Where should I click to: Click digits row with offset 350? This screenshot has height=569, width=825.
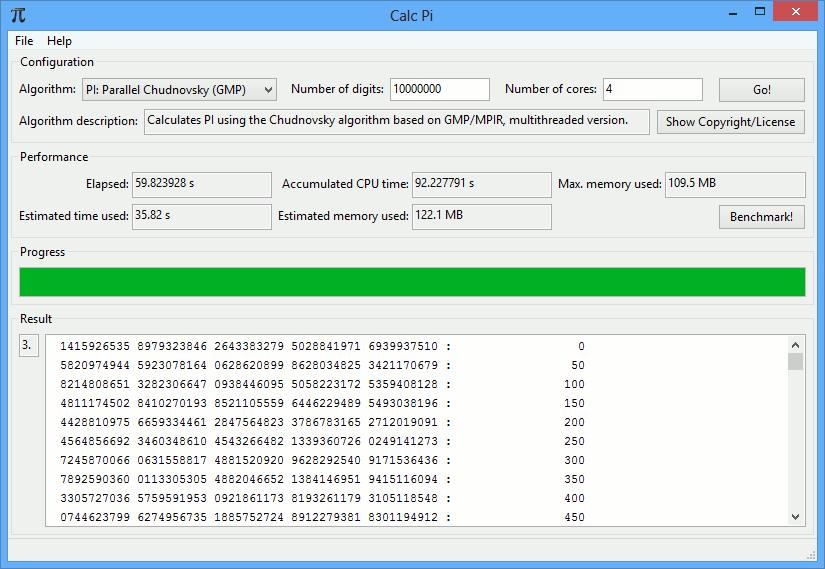click(323, 479)
